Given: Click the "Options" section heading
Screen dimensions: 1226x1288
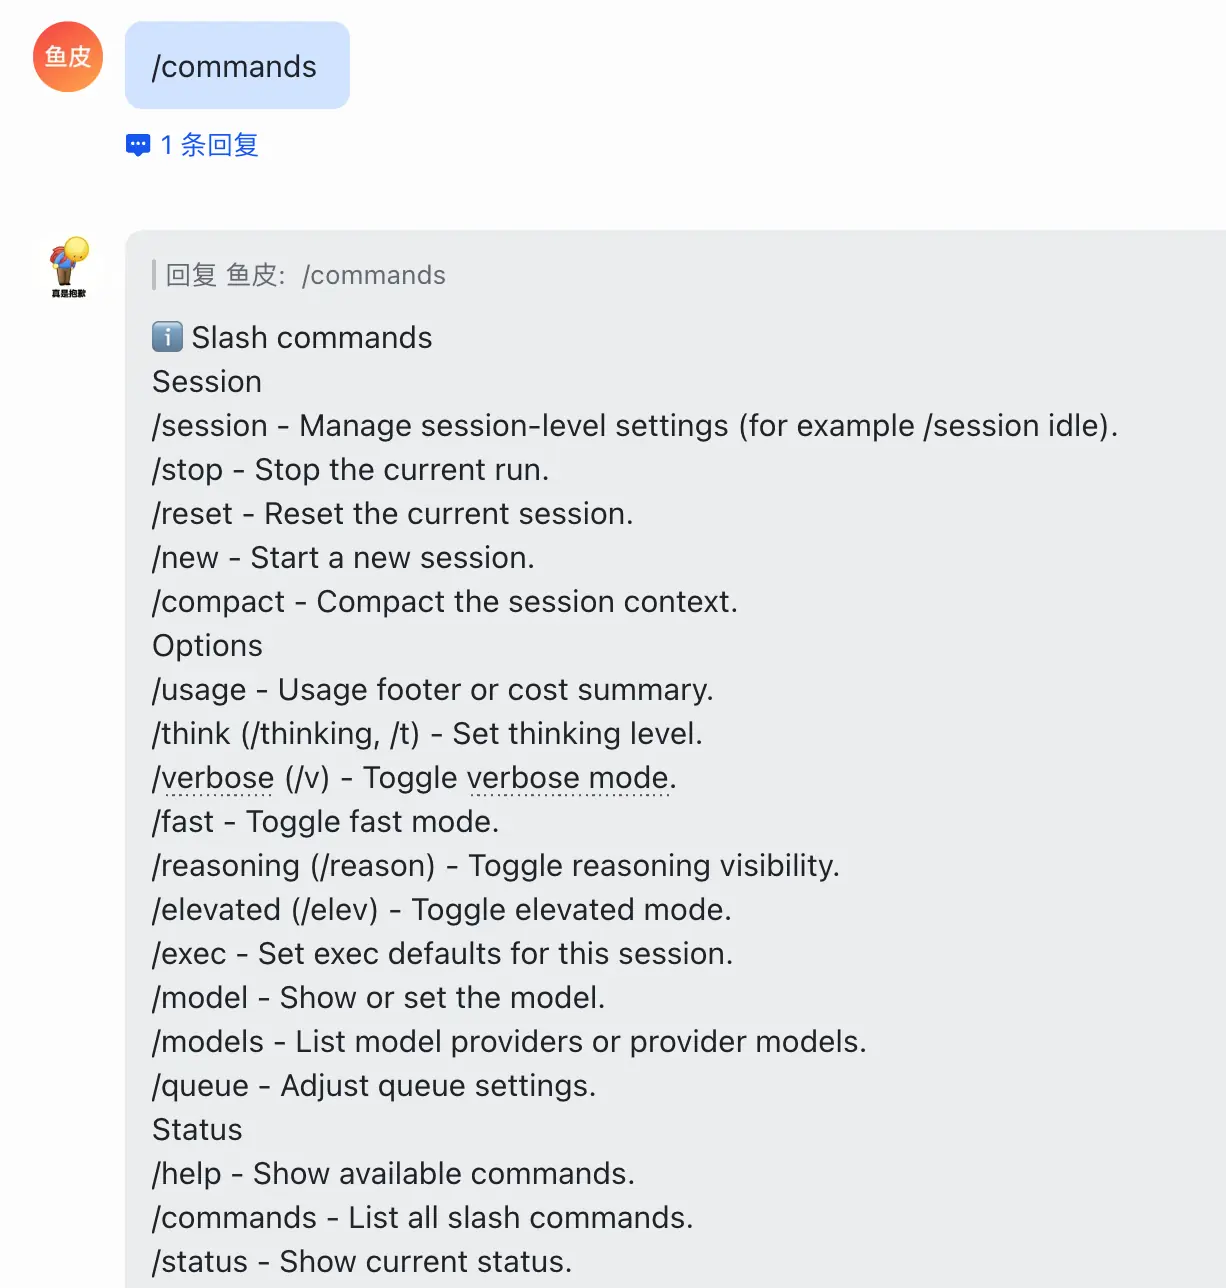Looking at the screenshot, I should click(207, 646).
